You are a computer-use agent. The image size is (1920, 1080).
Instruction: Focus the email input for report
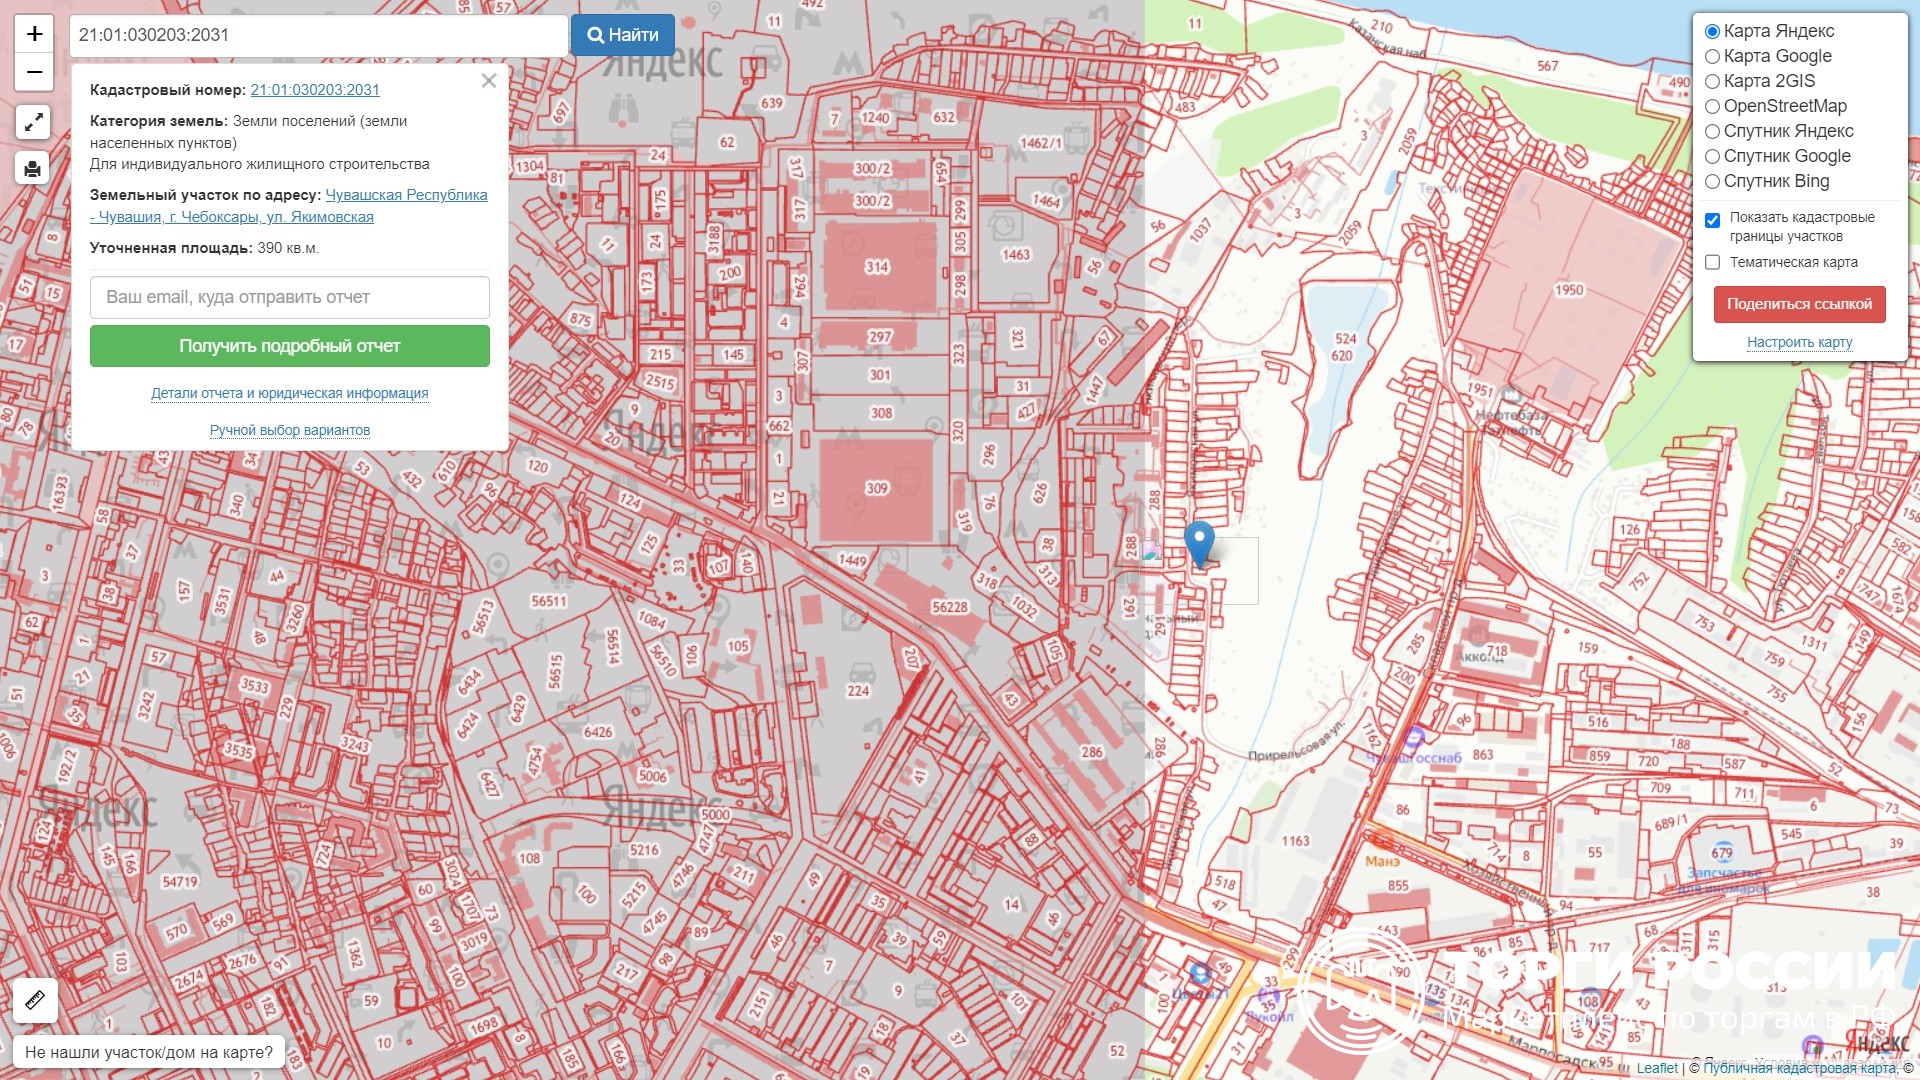pyautogui.click(x=290, y=297)
